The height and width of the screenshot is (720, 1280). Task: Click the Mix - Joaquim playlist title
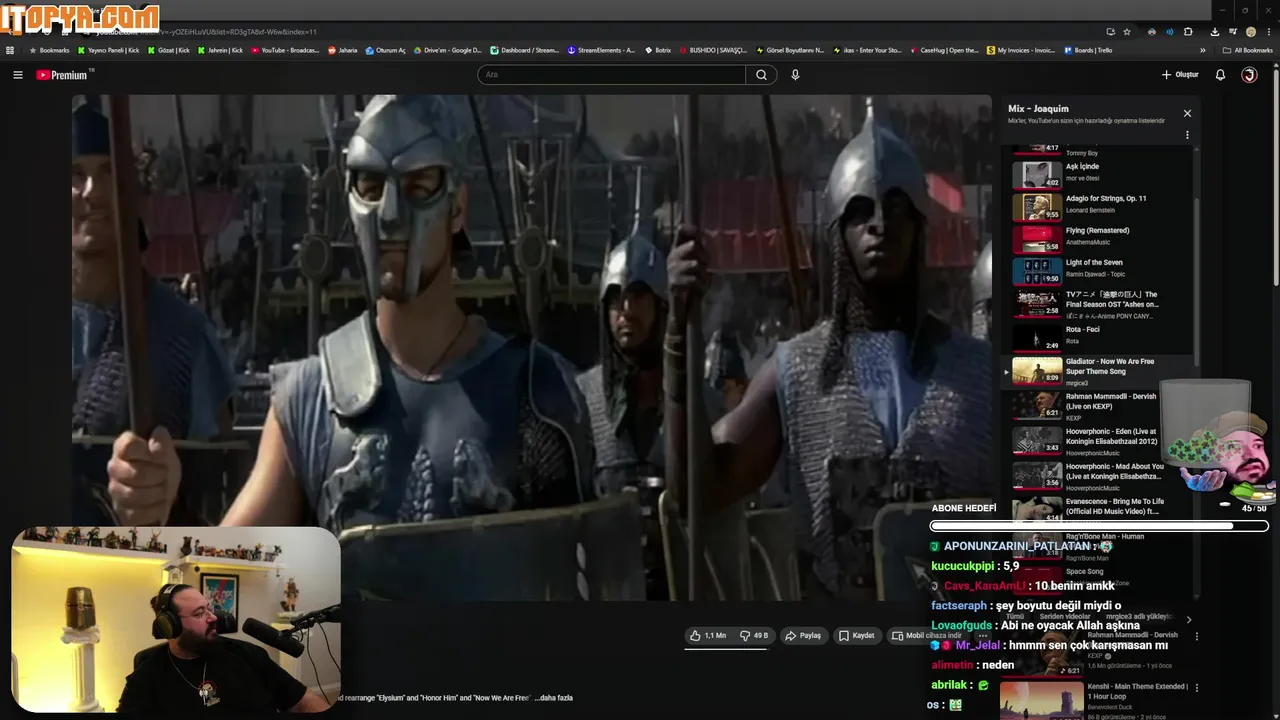1038,109
